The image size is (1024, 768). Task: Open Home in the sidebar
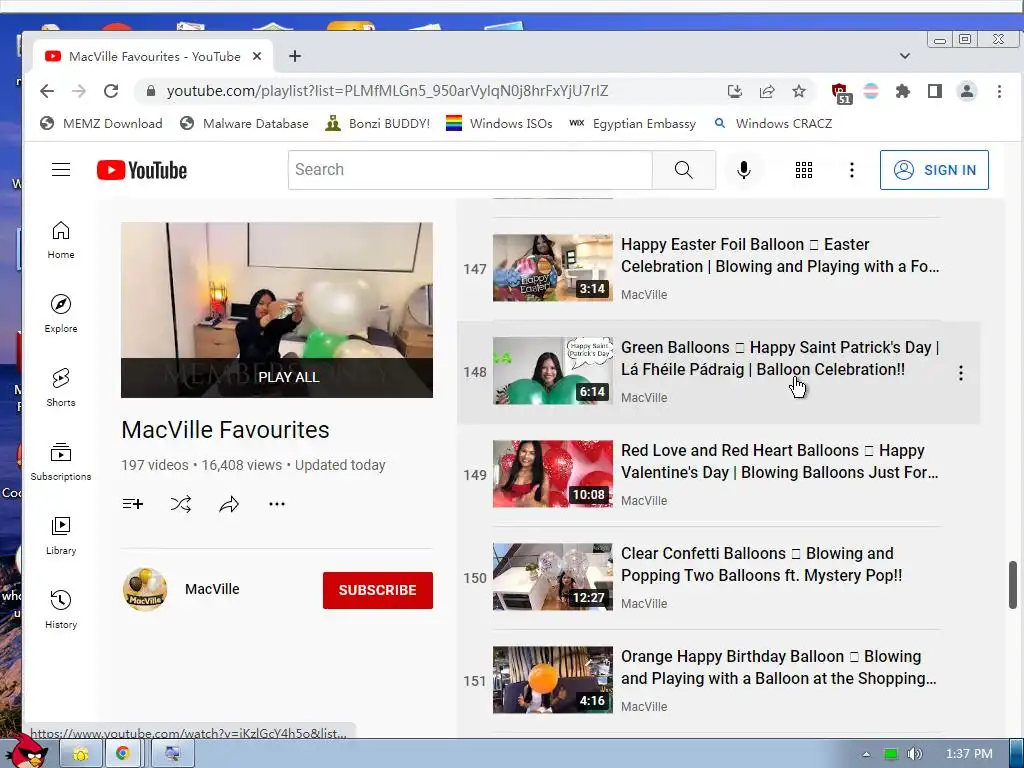[61, 240]
